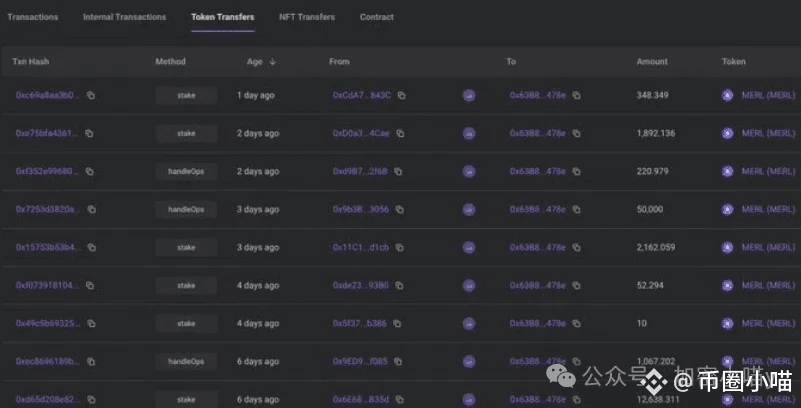Copy the 0x9ED9 from address
The height and width of the screenshot is (408, 801).
coord(398,362)
